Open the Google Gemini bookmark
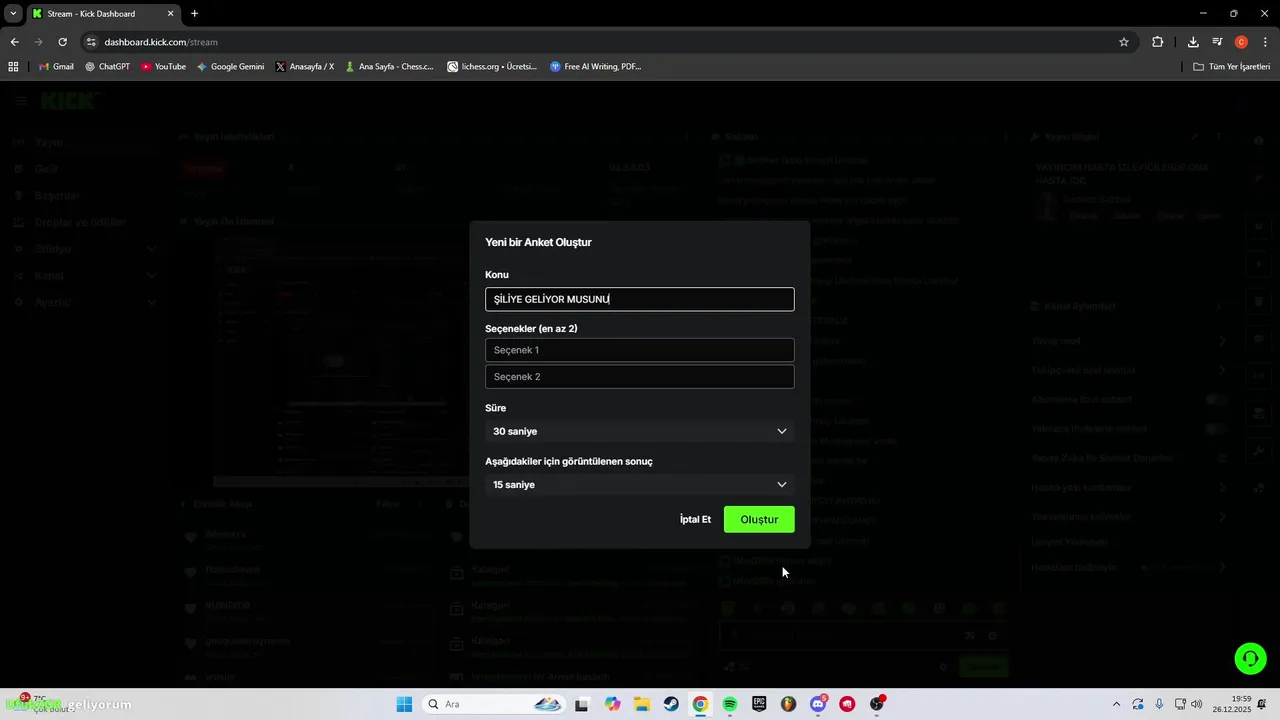Screen dimensions: 1280x720 tap(230, 67)
